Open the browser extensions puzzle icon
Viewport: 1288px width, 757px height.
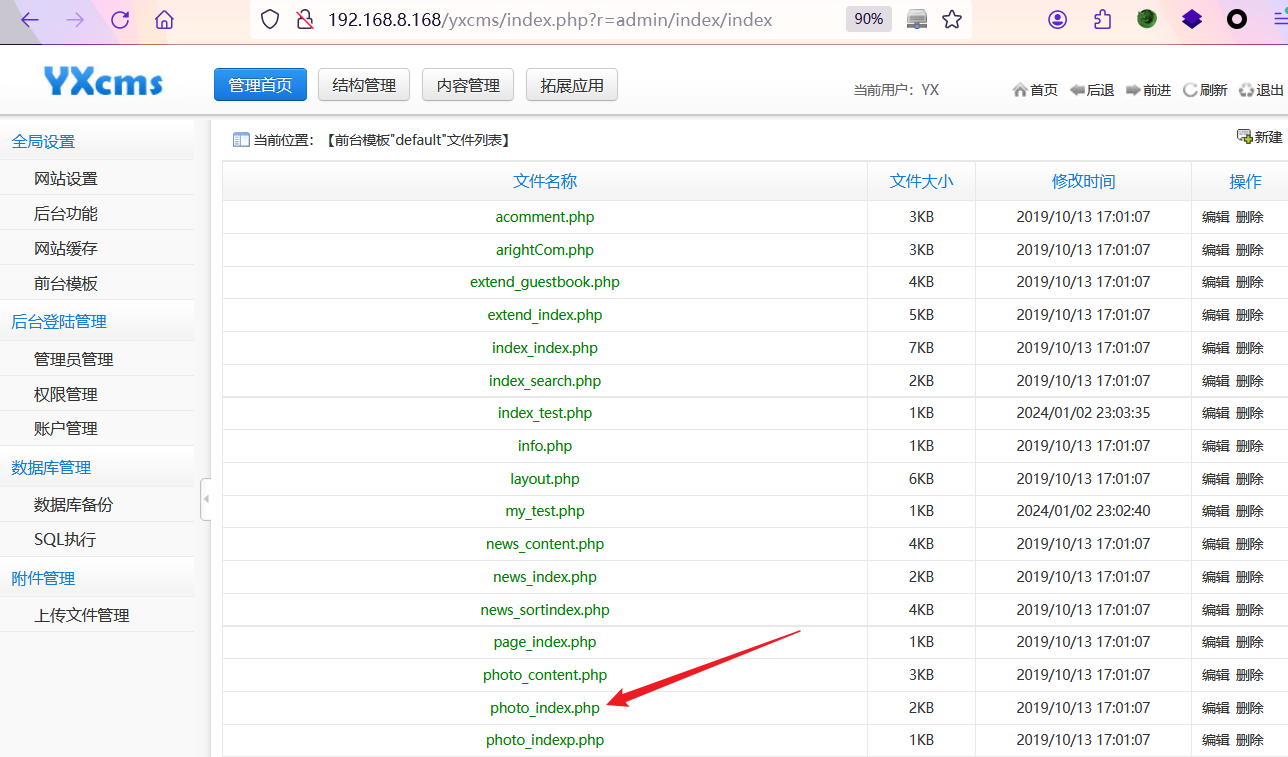(x=1102, y=19)
